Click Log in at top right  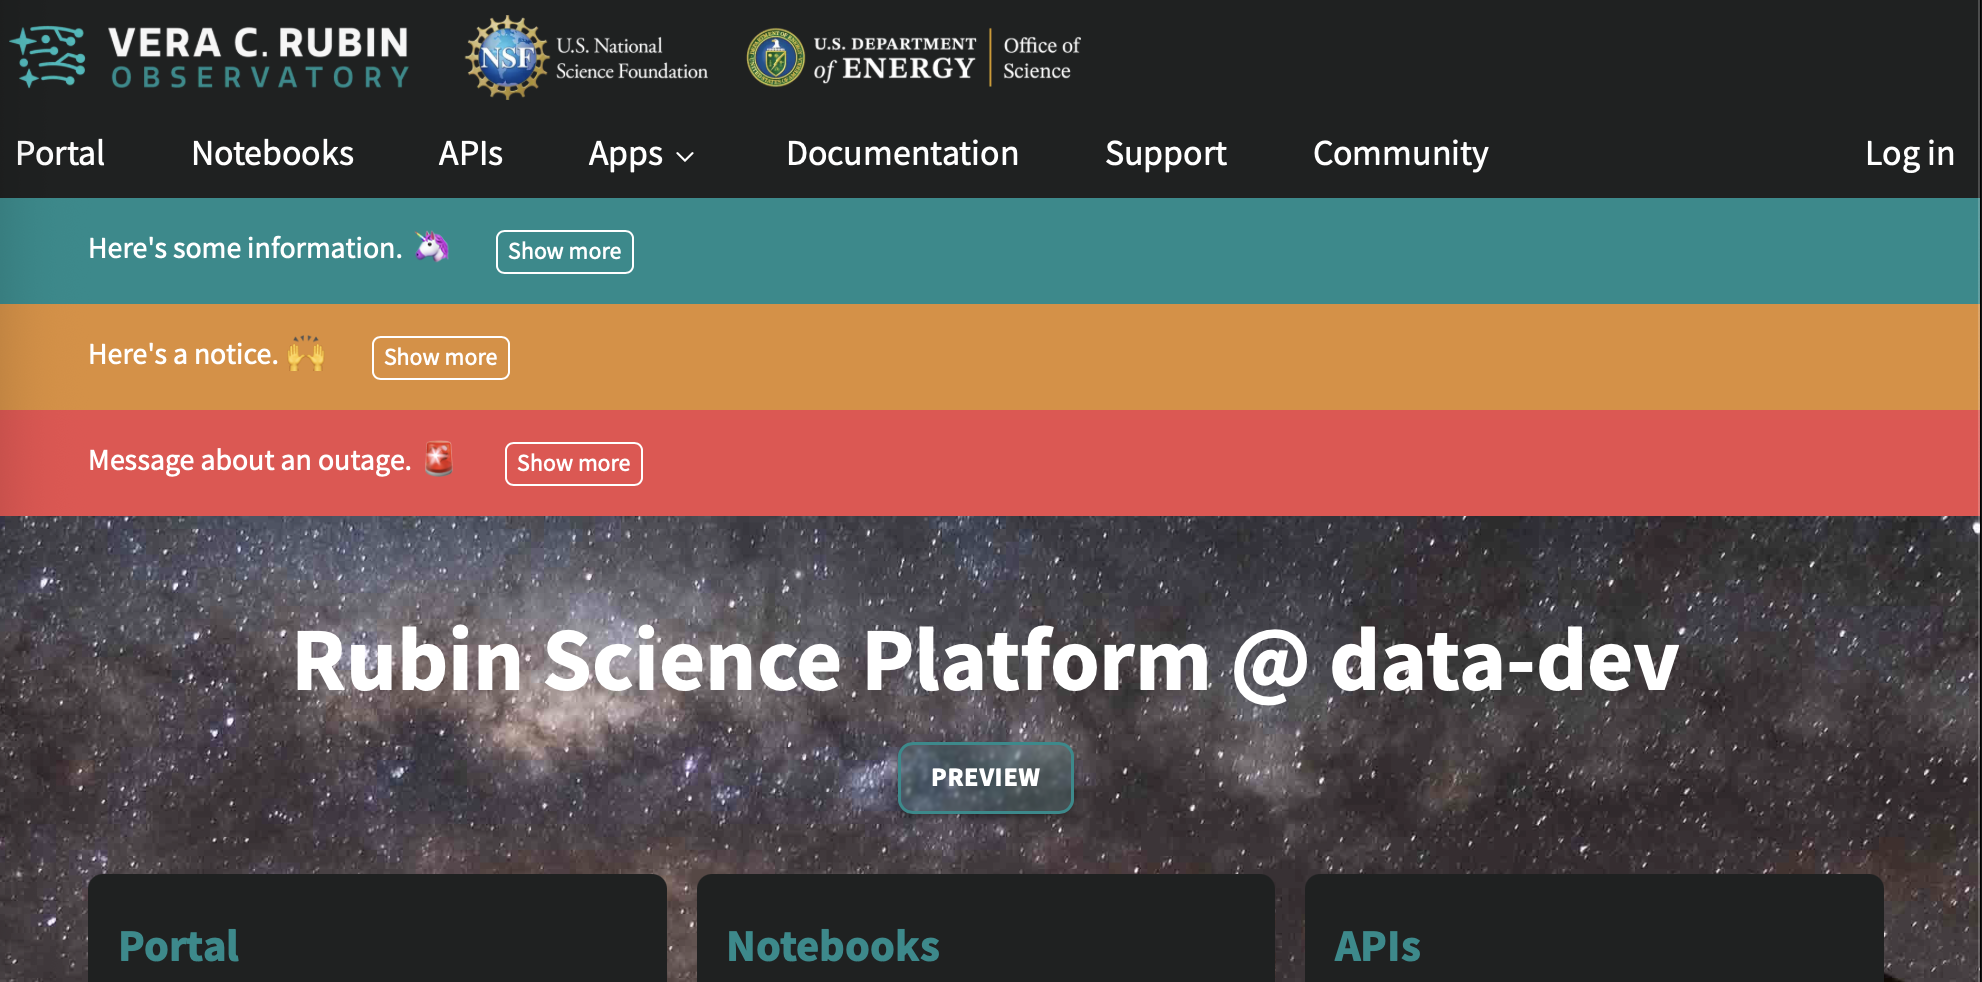pyautogui.click(x=1909, y=154)
